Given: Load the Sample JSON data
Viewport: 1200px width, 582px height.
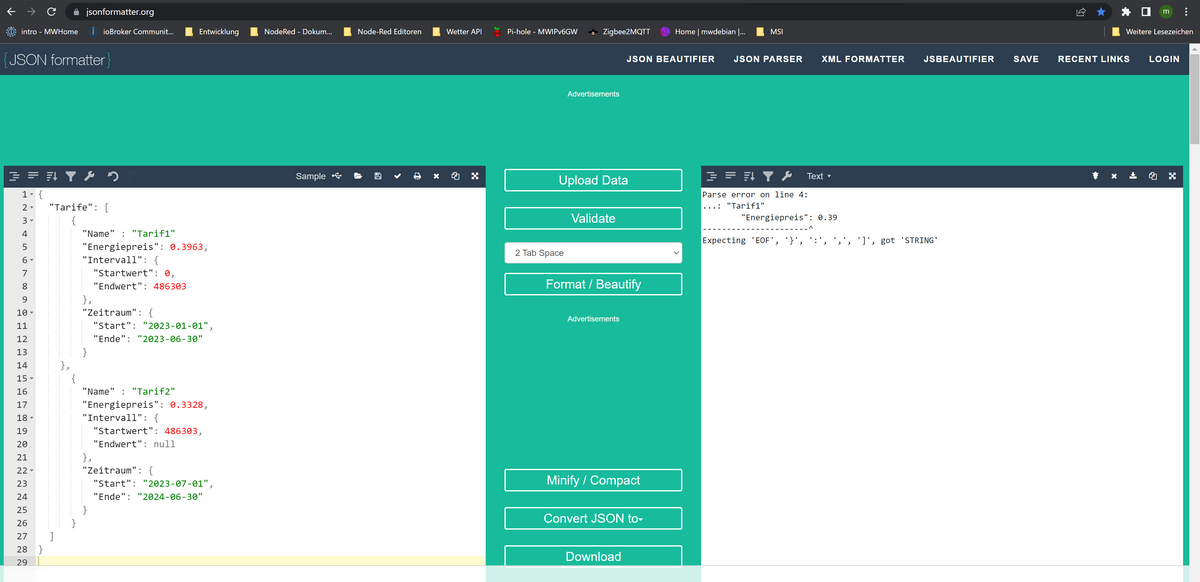Looking at the screenshot, I should pos(311,176).
